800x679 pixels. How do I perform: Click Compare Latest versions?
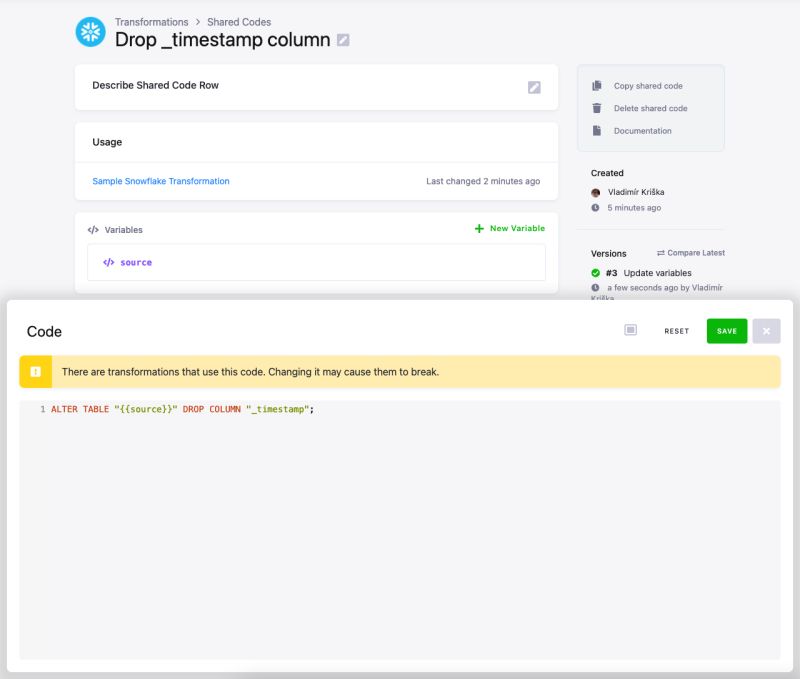pos(691,253)
